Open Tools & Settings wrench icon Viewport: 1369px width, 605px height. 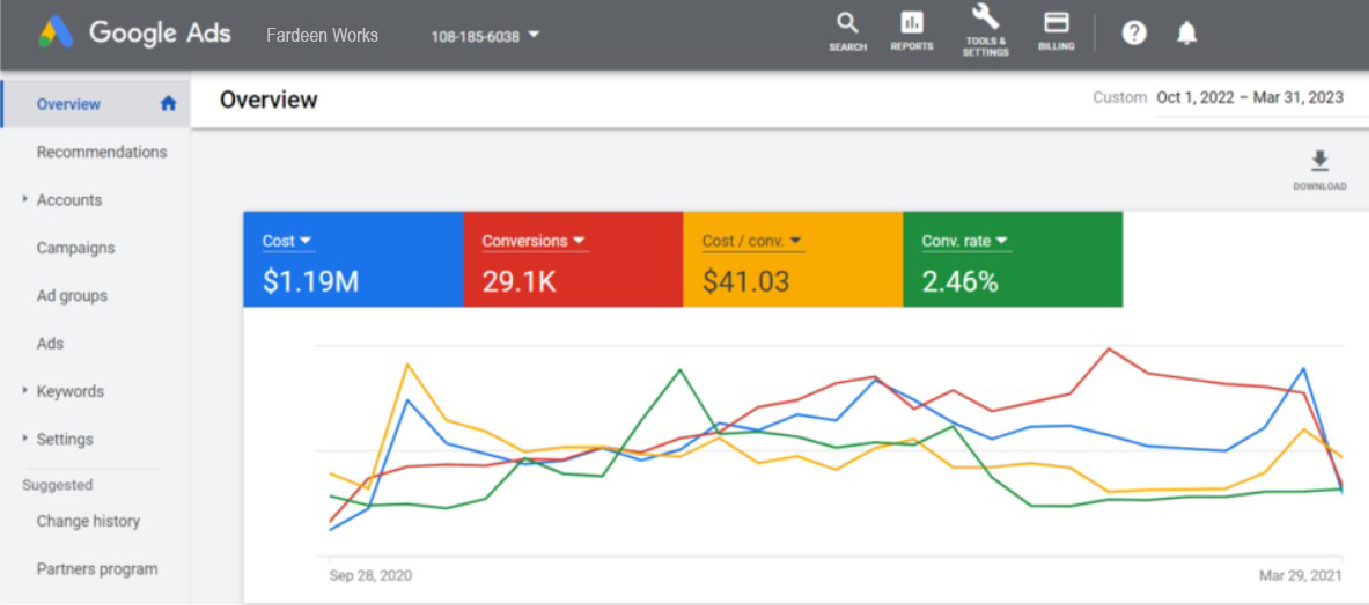pyautogui.click(x=985, y=29)
